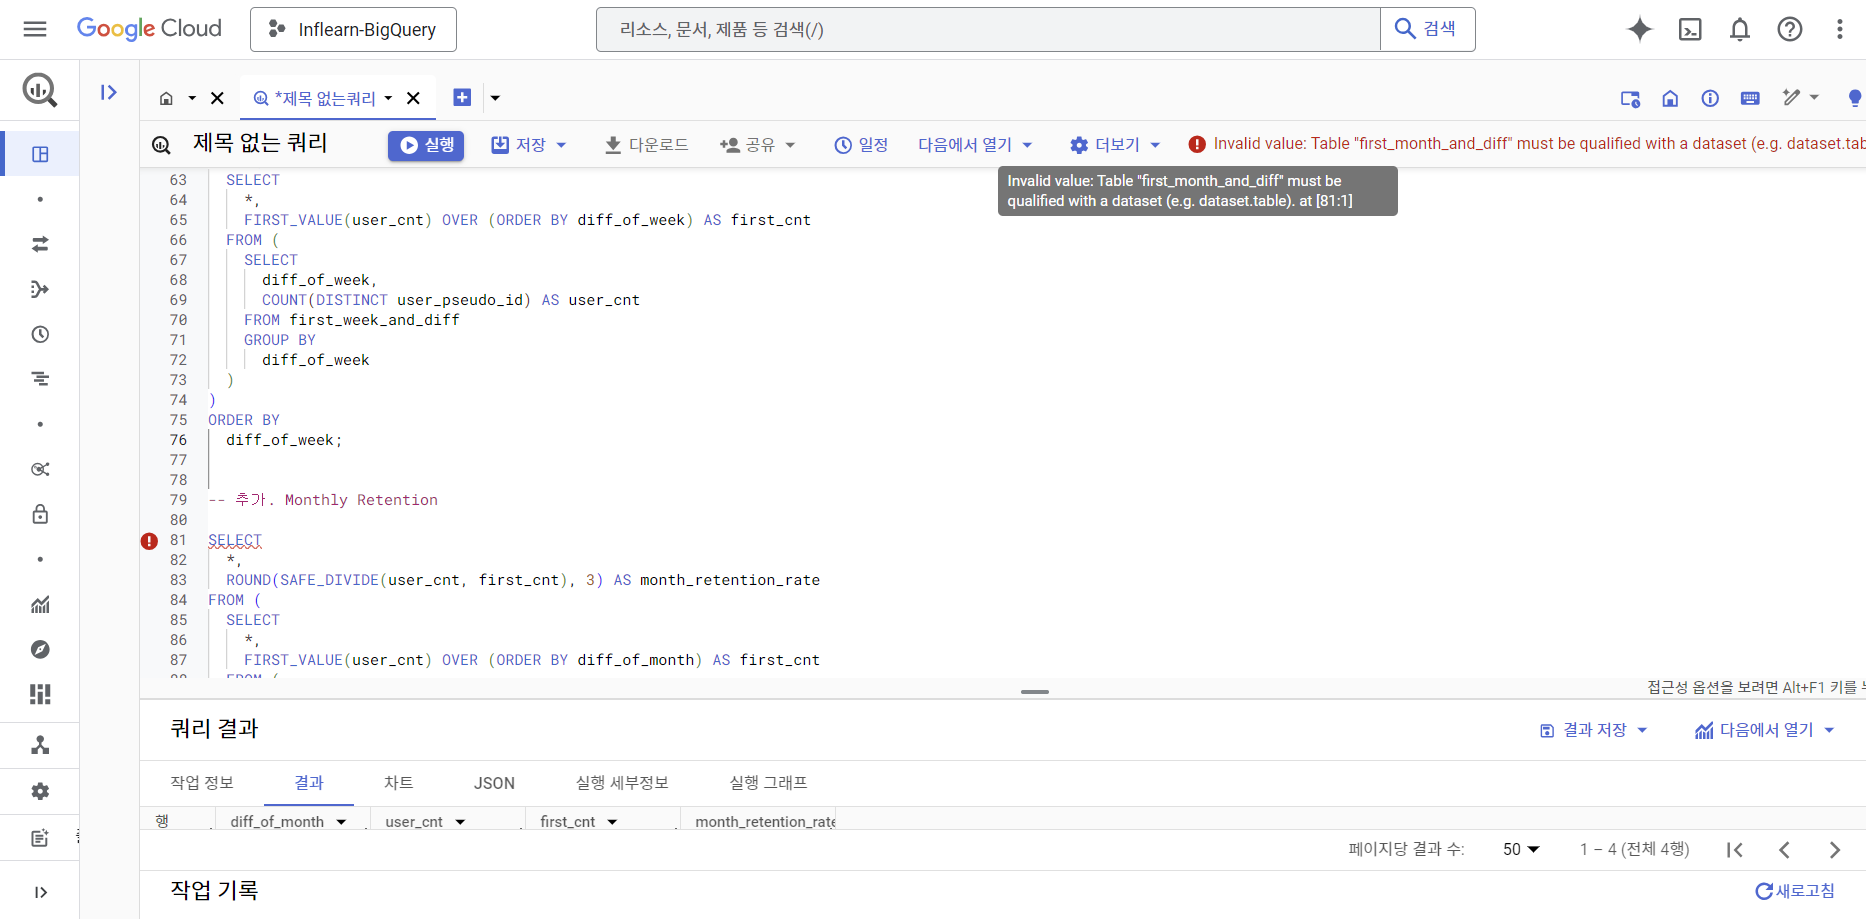
Task: Open the pipelines sidebar icon
Action: coord(40,289)
